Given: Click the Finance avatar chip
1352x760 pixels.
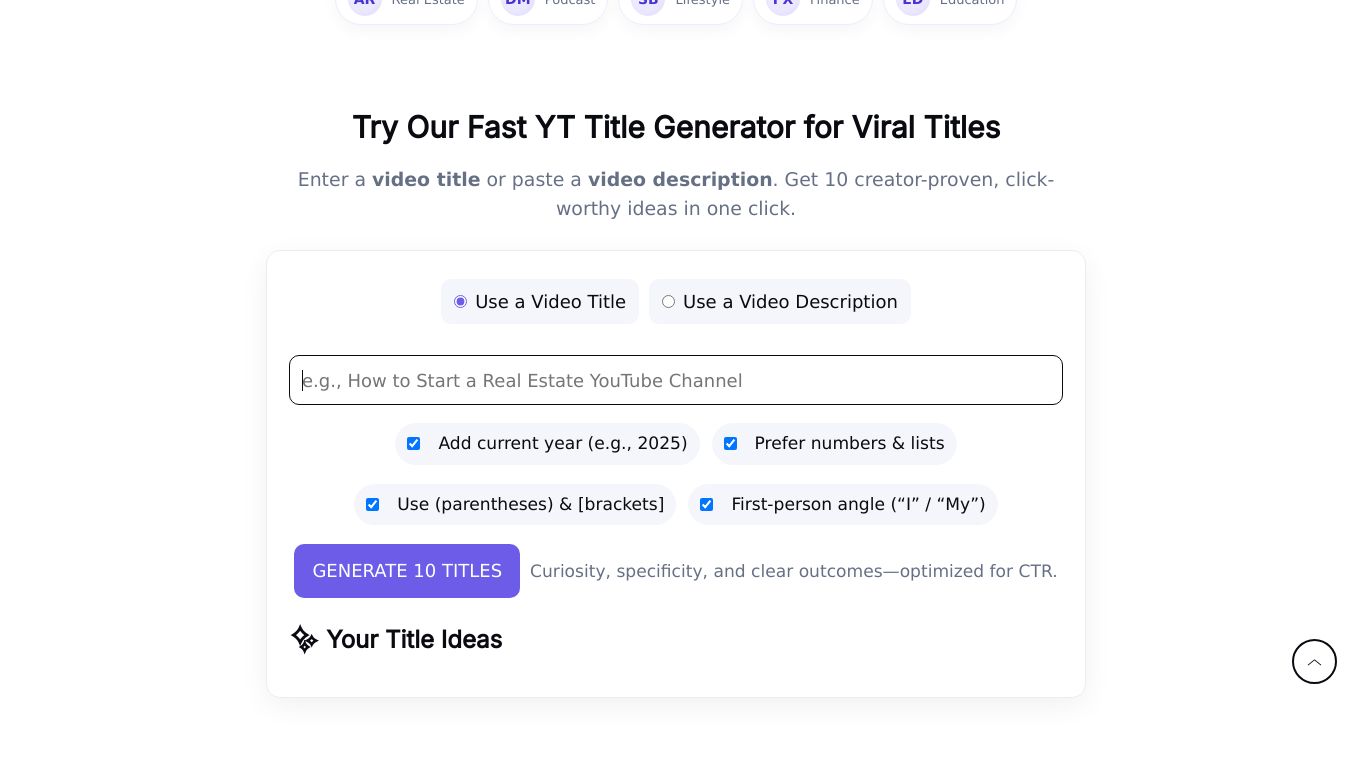Looking at the screenshot, I should click(813, 5).
